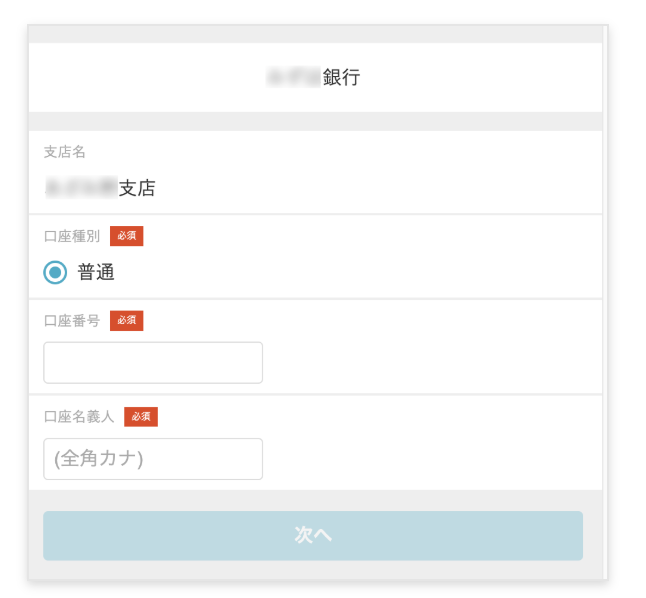Click the 口座番号 label
The image size is (646, 598).
pos(72,321)
